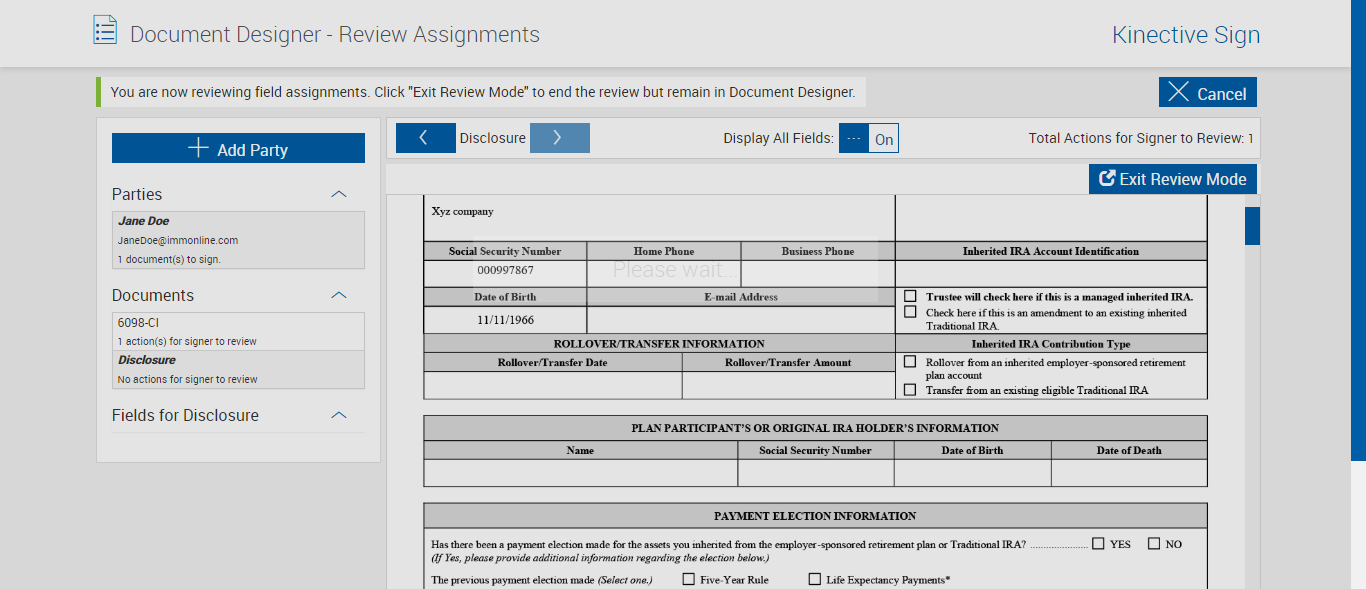Check Transfer from existing eligible Traditional IRA
This screenshot has height=589, width=1366.
point(910,390)
